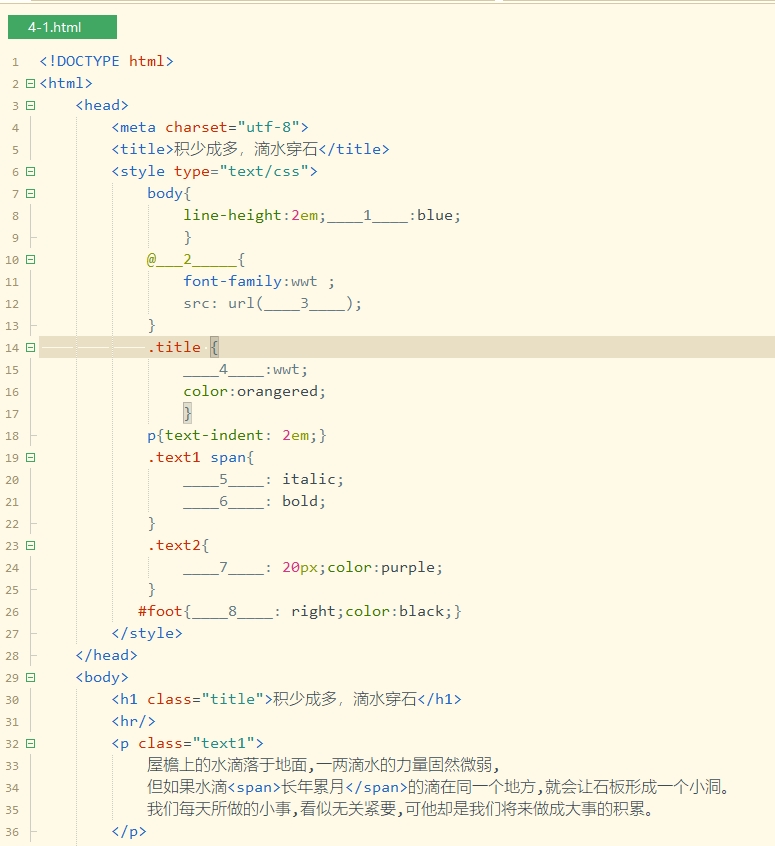Click the <!DOCTYPE html> declaration
The width and height of the screenshot is (775, 846).
click(x=106, y=62)
